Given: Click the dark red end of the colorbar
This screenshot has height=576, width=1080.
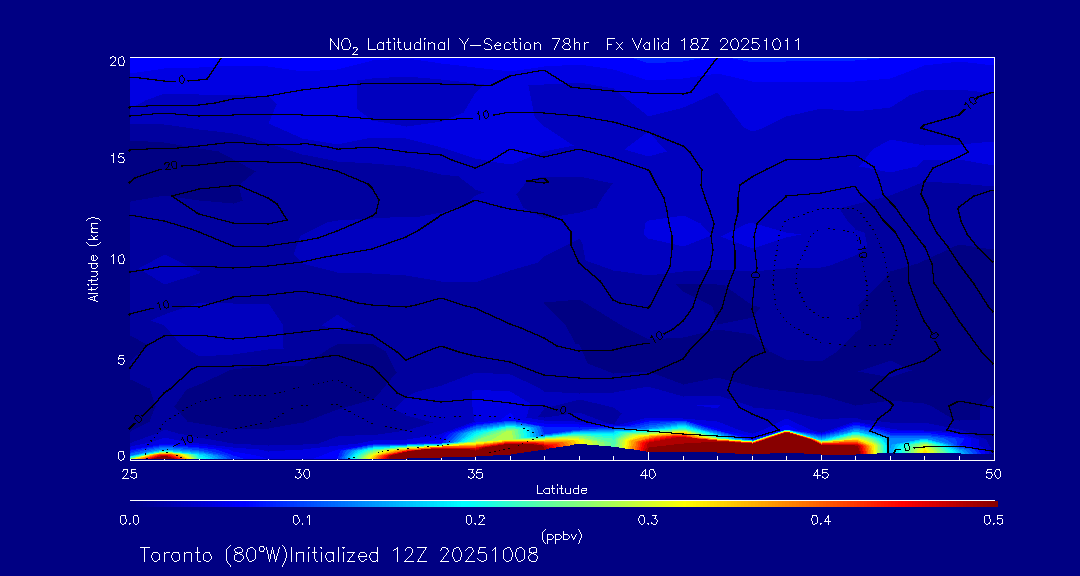Looking at the screenshot, I should point(985,502).
